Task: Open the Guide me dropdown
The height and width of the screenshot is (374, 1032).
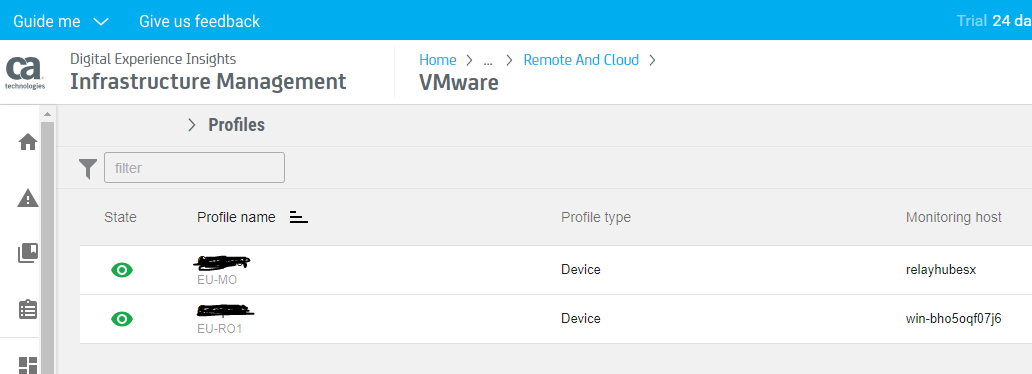Action: pos(61,21)
